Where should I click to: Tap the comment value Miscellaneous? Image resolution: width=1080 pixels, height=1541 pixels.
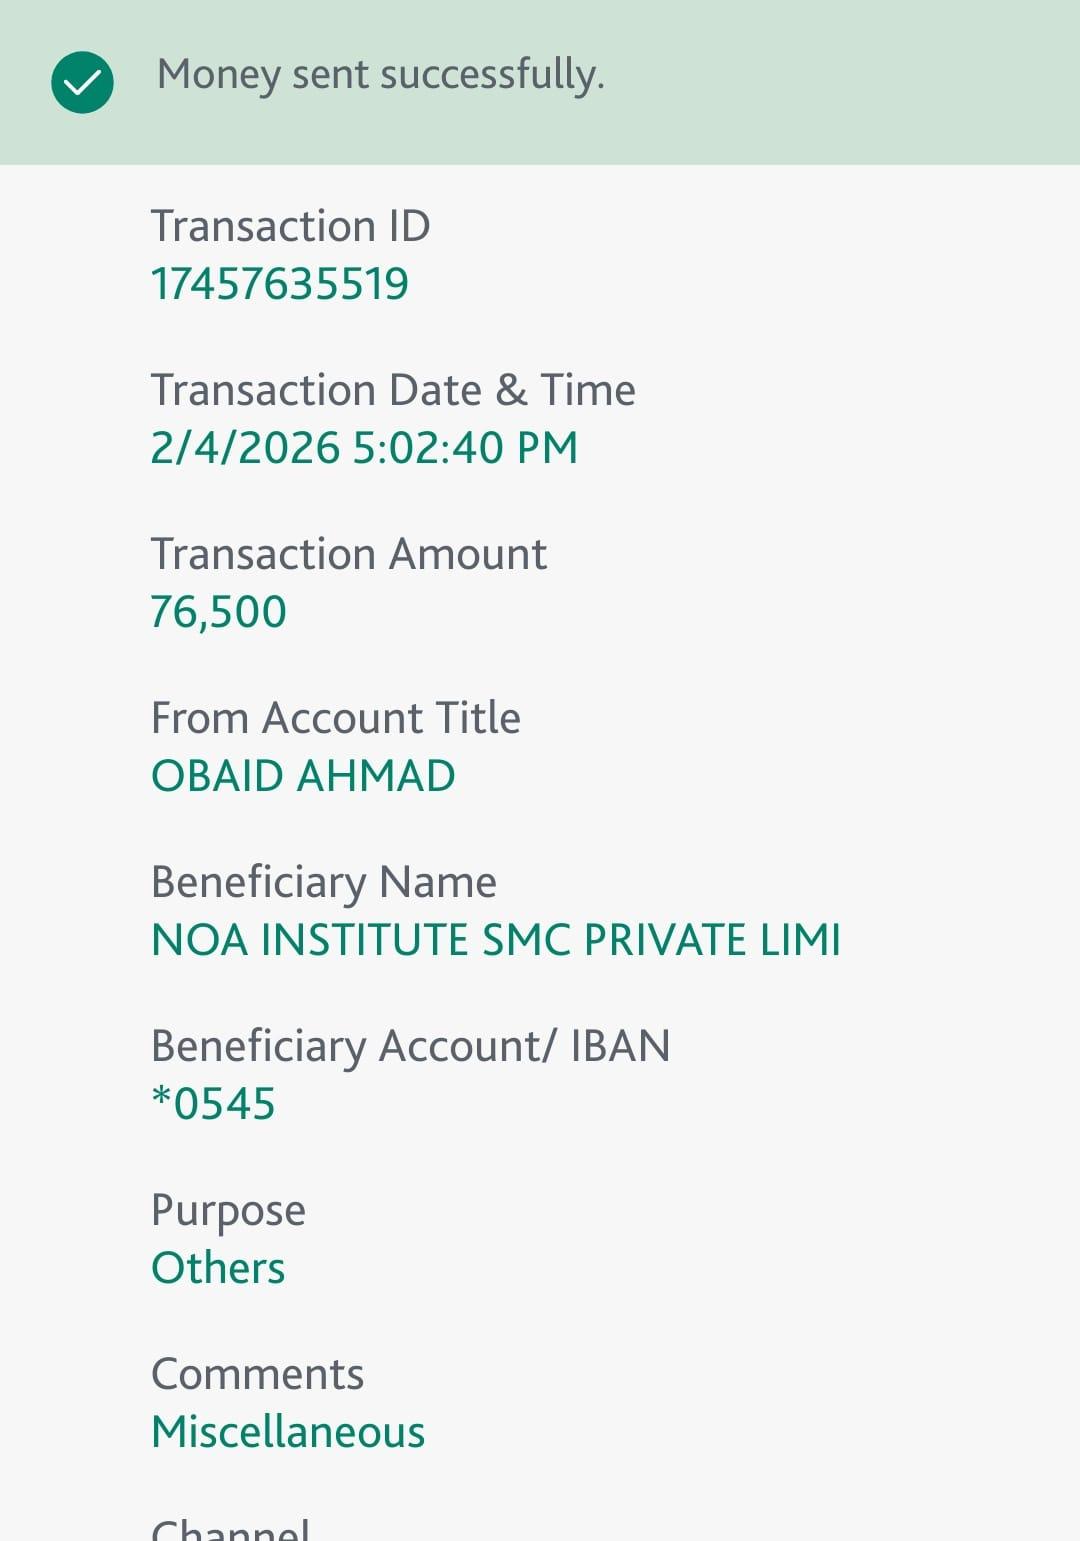tap(288, 1432)
